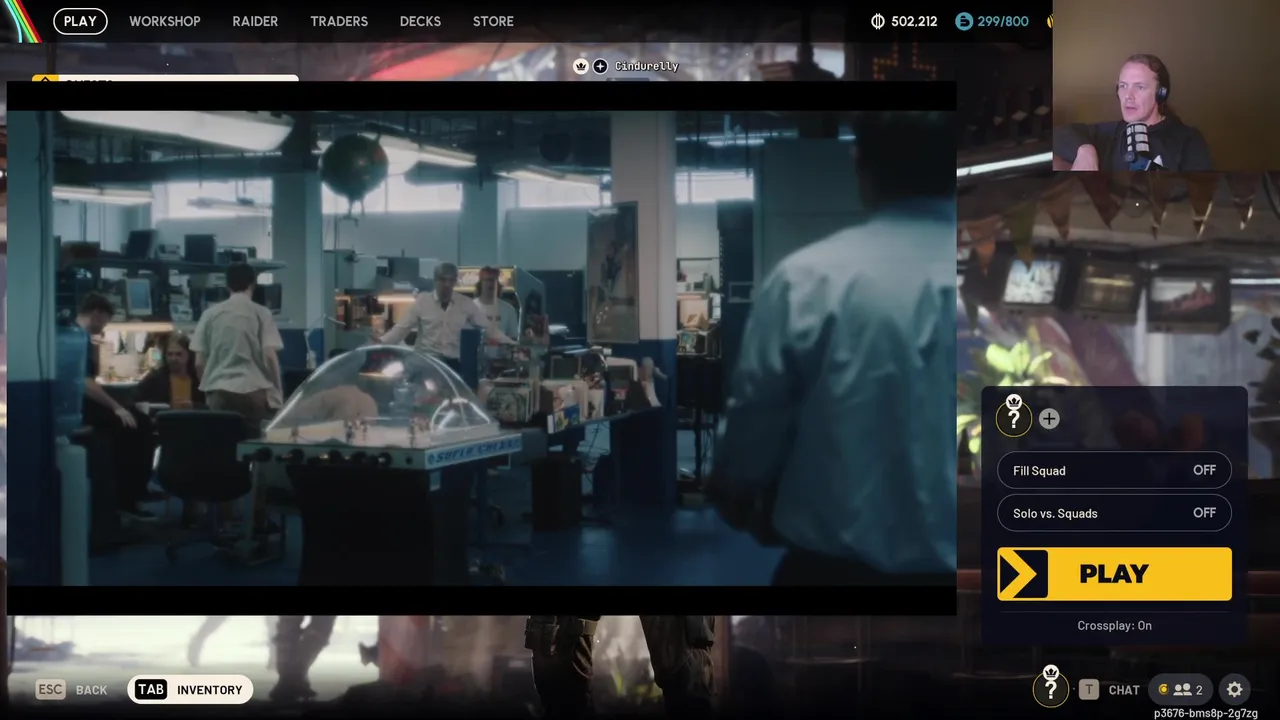Toggle Fill Squad option
The image size is (1280, 720).
(x=1114, y=470)
